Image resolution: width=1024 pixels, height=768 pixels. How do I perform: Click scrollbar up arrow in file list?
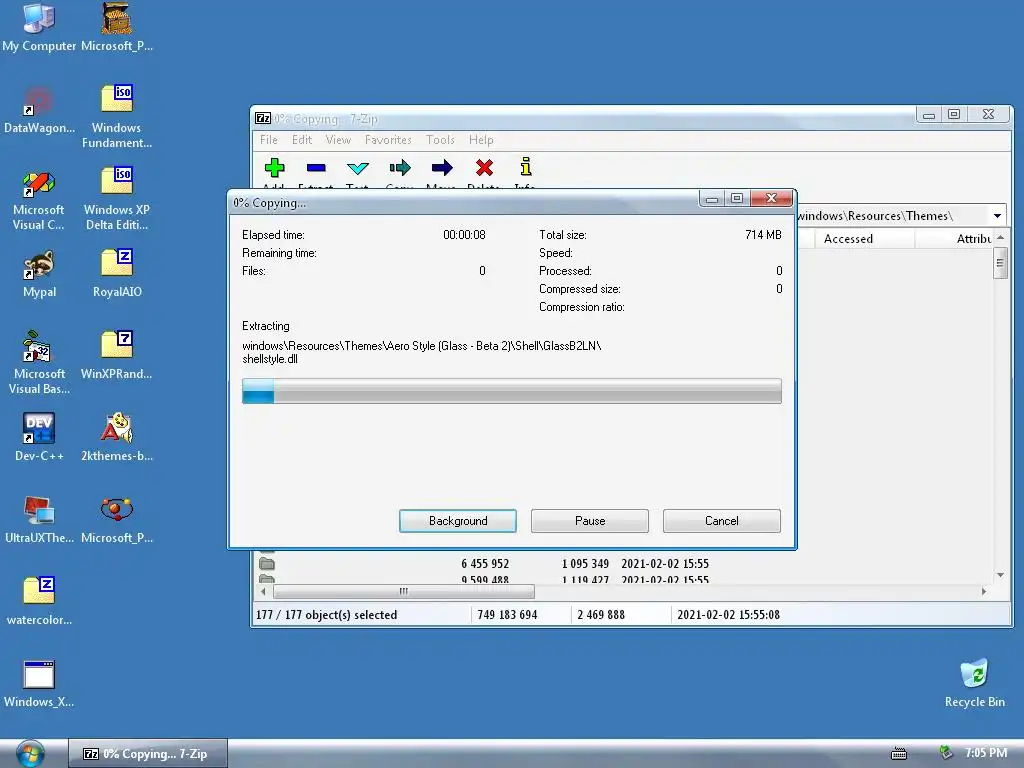click(1000, 238)
